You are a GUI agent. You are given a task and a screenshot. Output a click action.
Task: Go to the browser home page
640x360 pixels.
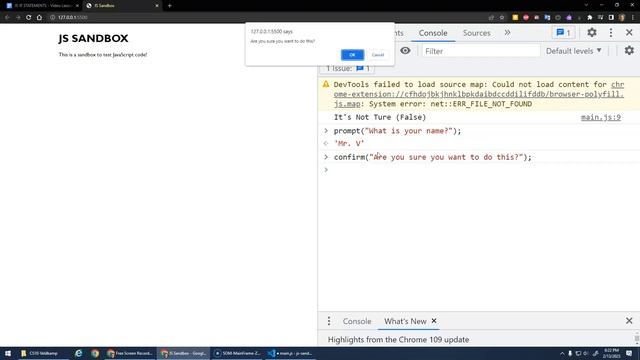[39, 18]
